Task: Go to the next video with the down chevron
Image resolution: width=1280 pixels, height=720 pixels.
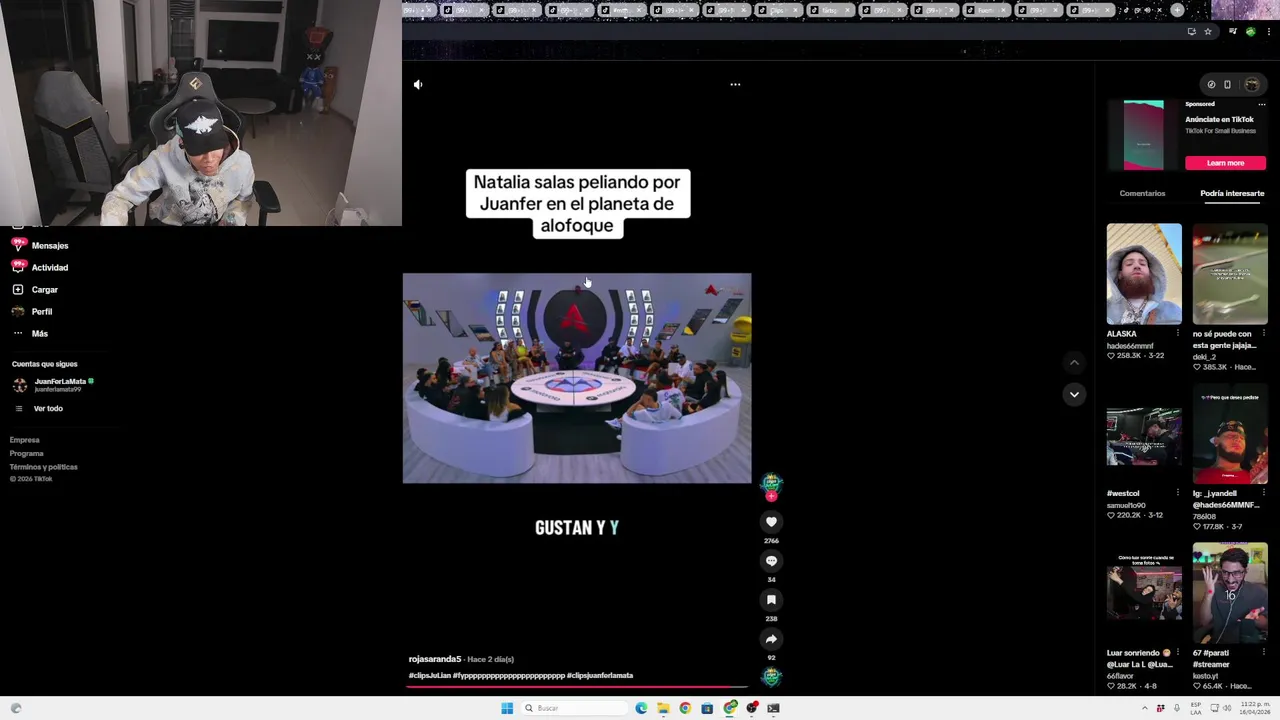Action: pos(1074,394)
